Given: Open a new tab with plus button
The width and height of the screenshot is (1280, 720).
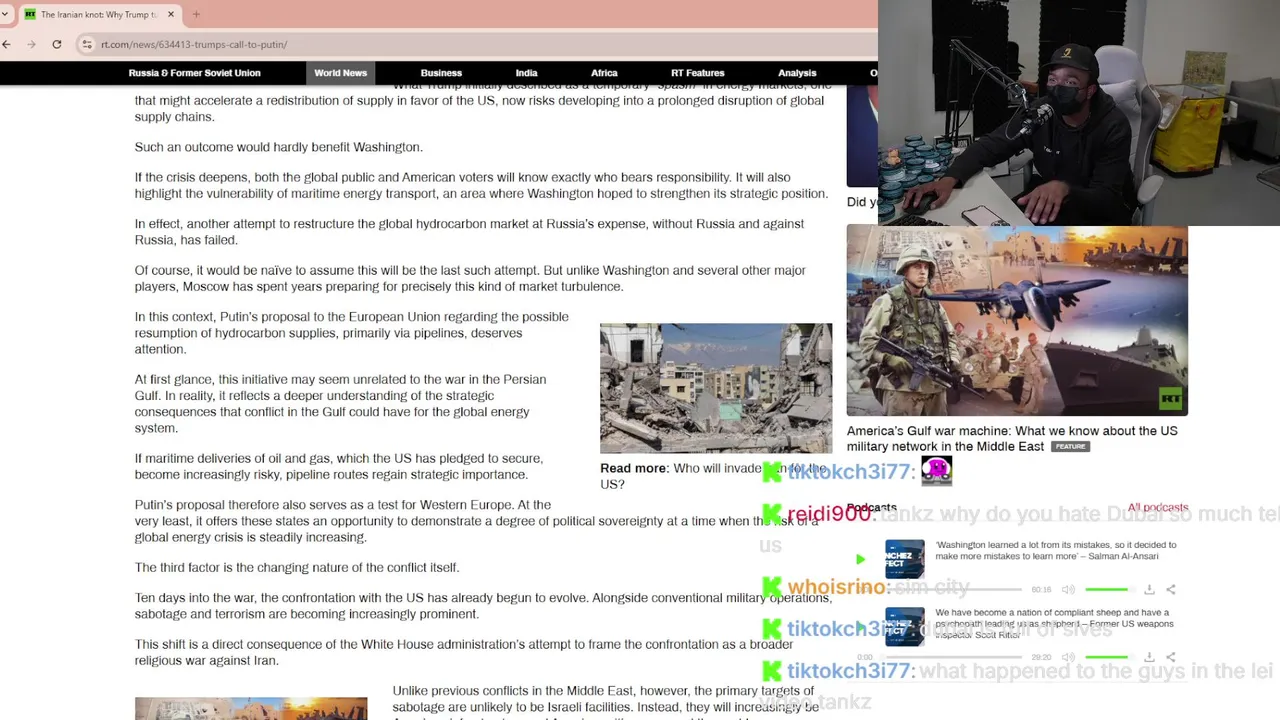Looking at the screenshot, I should (196, 14).
